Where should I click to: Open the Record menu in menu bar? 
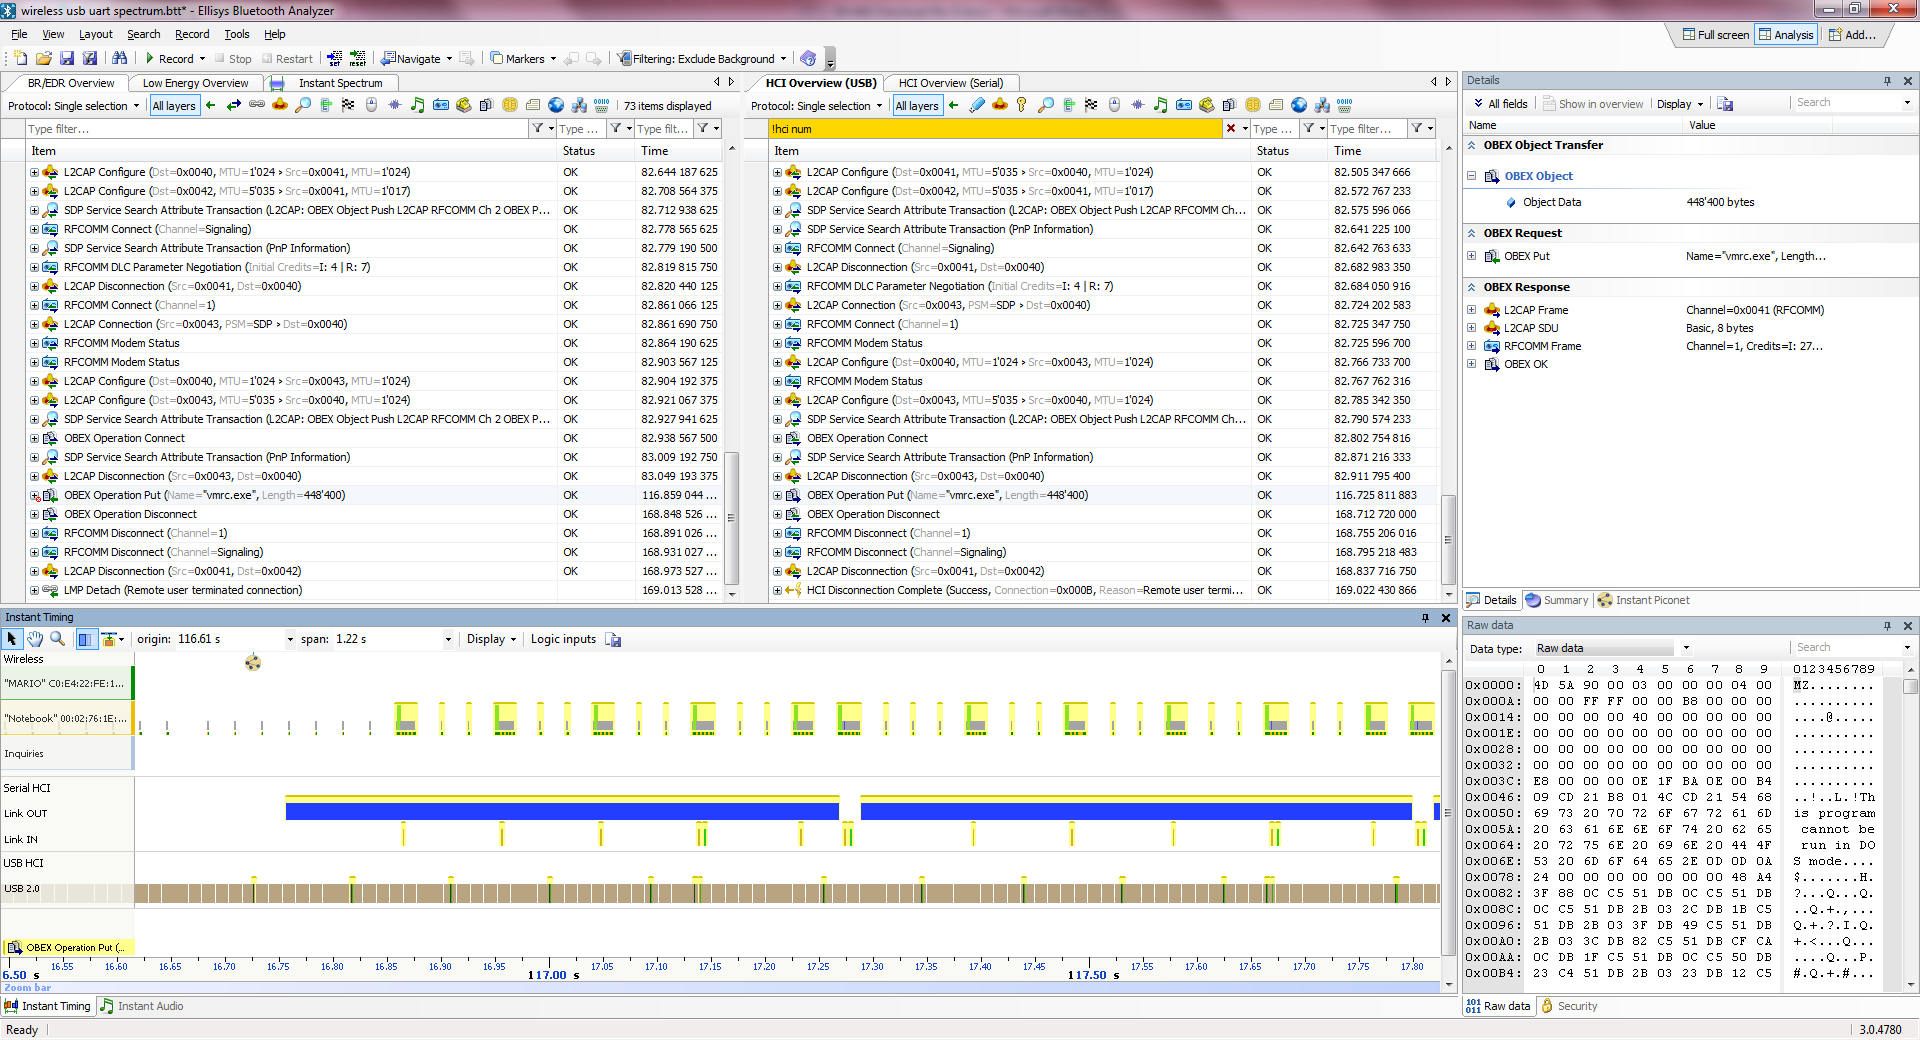coord(192,34)
